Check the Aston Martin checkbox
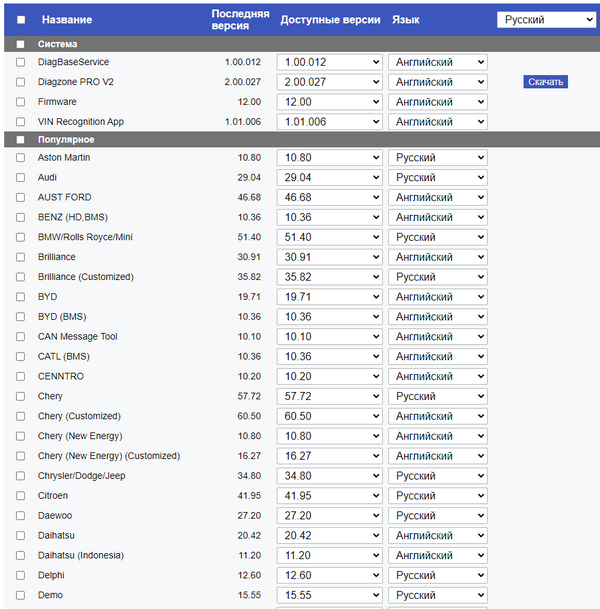Viewport: 600px width, 609px height. click(x=20, y=158)
